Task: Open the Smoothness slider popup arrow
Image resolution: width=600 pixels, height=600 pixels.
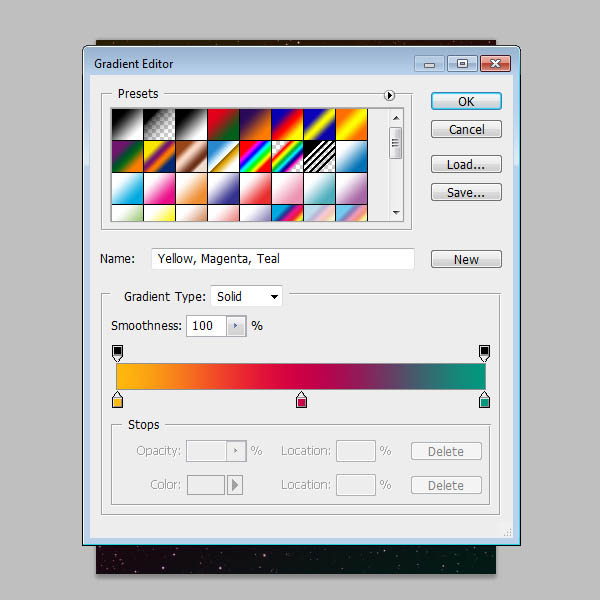Action: coord(236,326)
